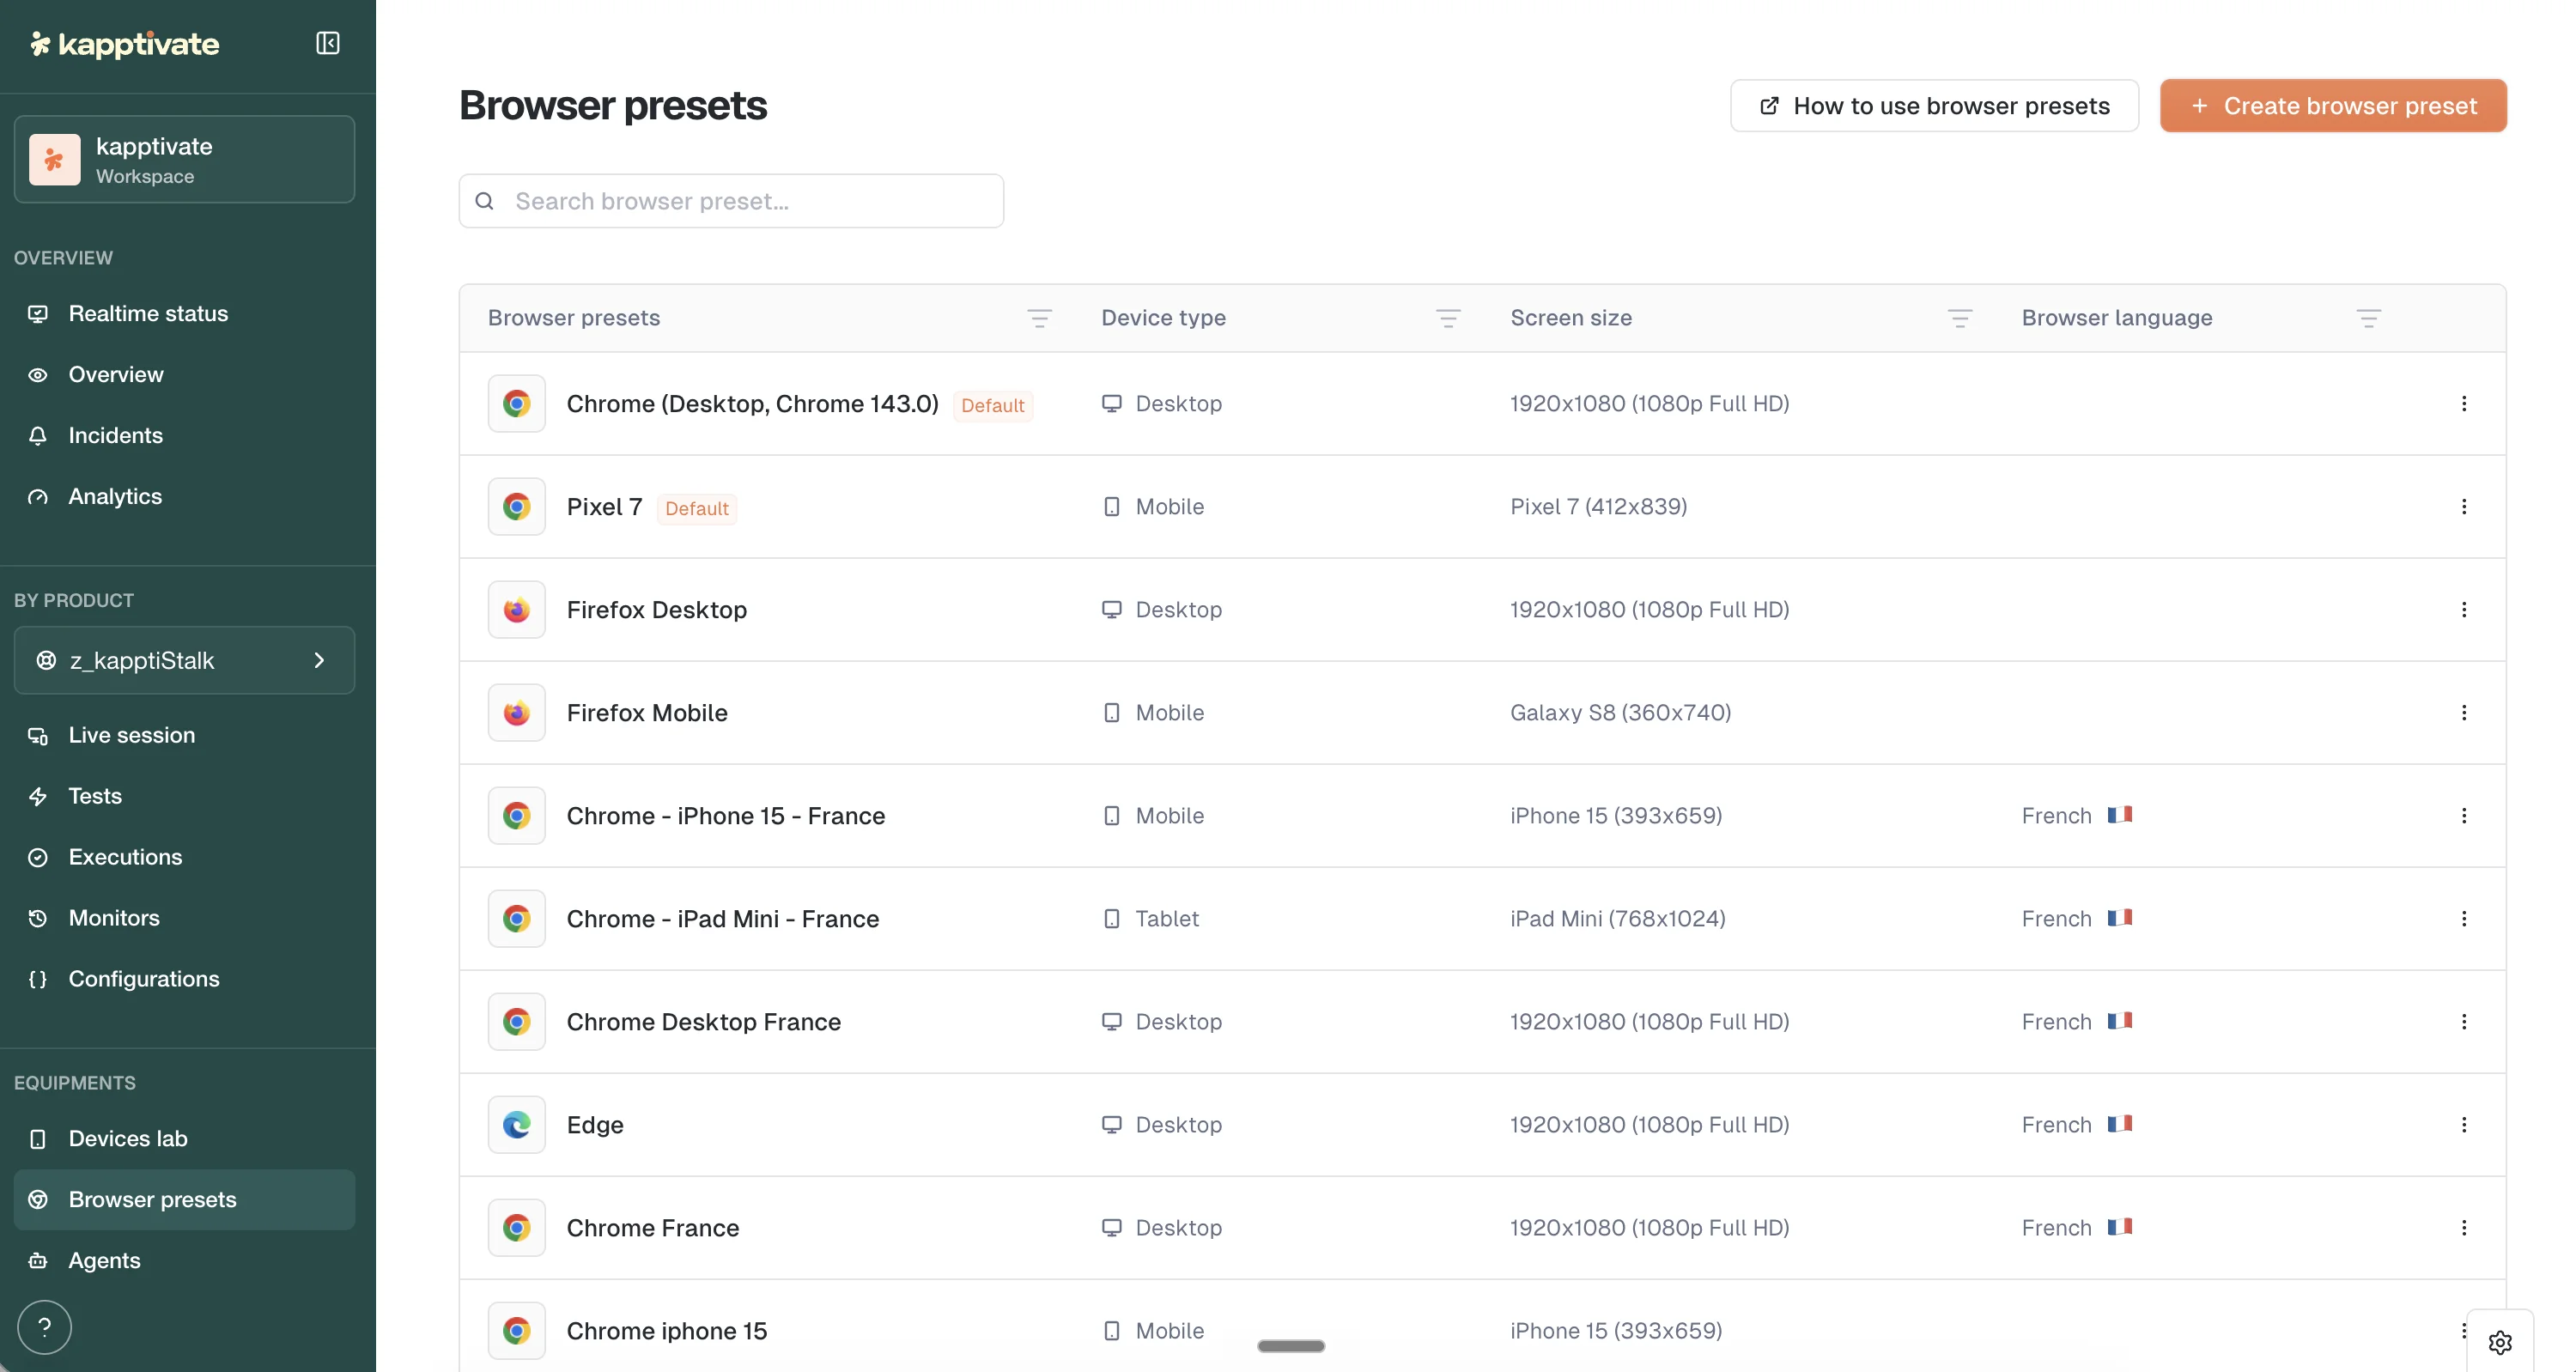Expand the z_kapptiStalk product selector
This screenshot has height=1372, width=2576.
(x=184, y=660)
